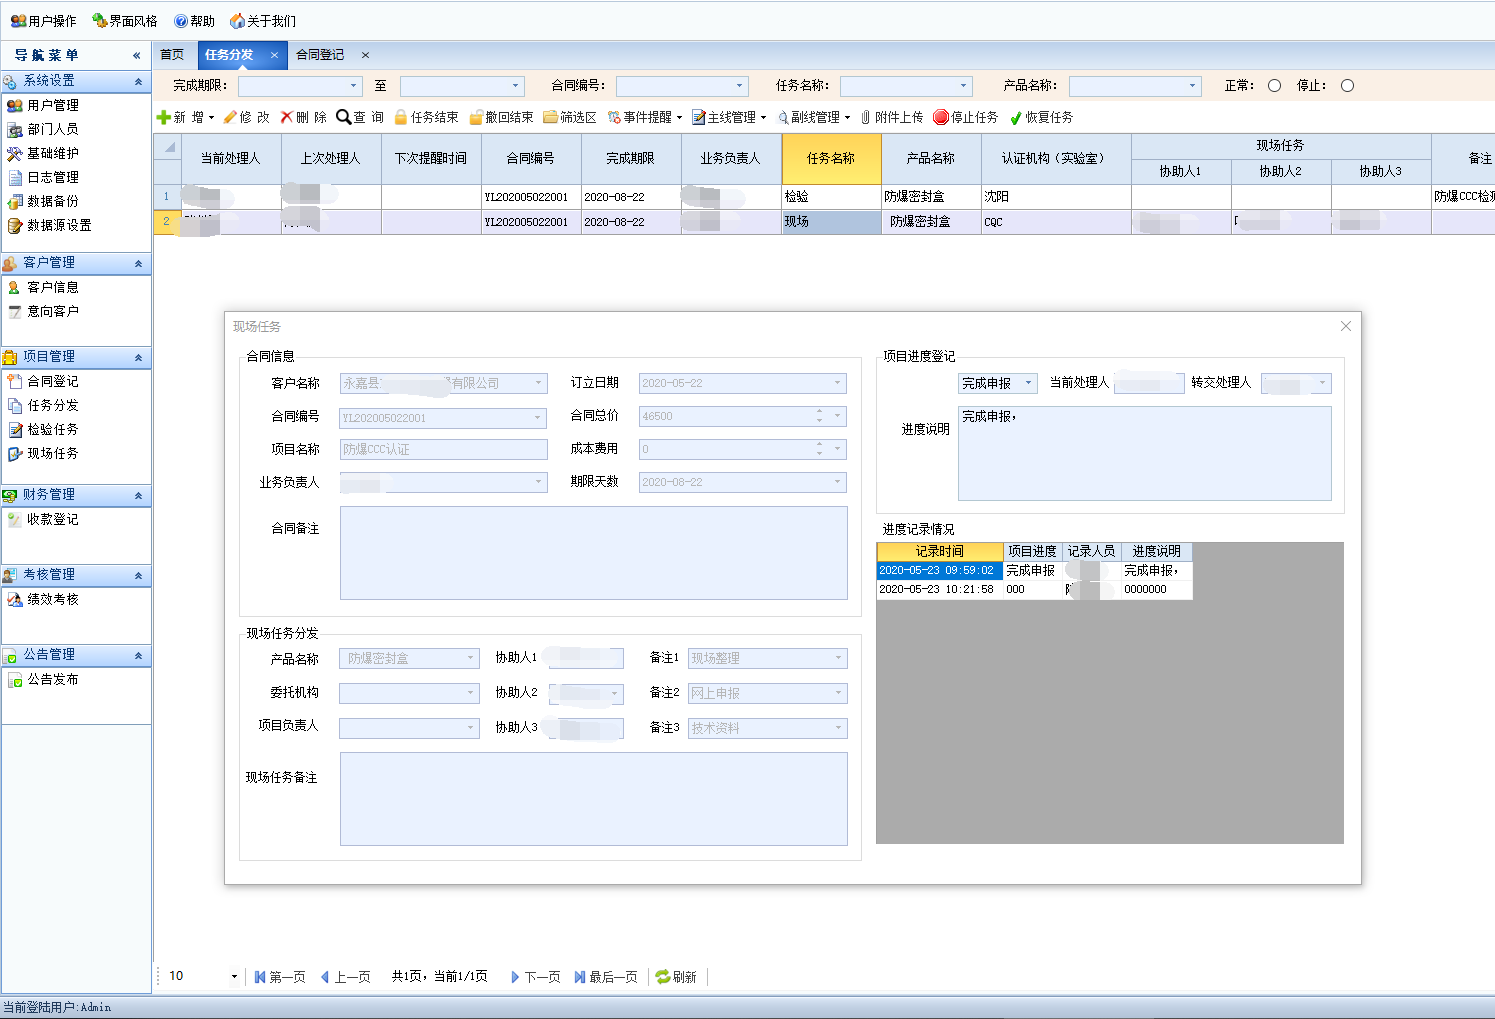This screenshot has width=1495, height=1019.
Task: Click the 附件上传 toolbar button
Action: coord(892,117)
